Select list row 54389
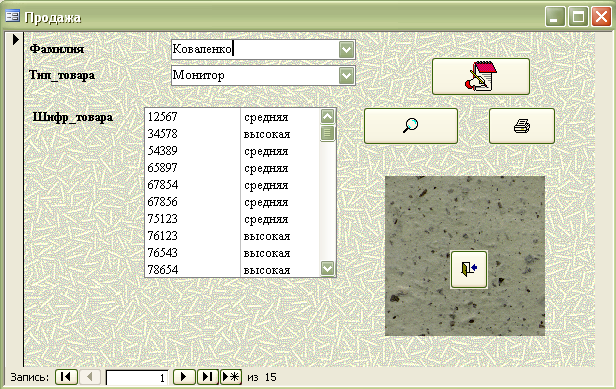The image size is (616, 389). [232, 150]
